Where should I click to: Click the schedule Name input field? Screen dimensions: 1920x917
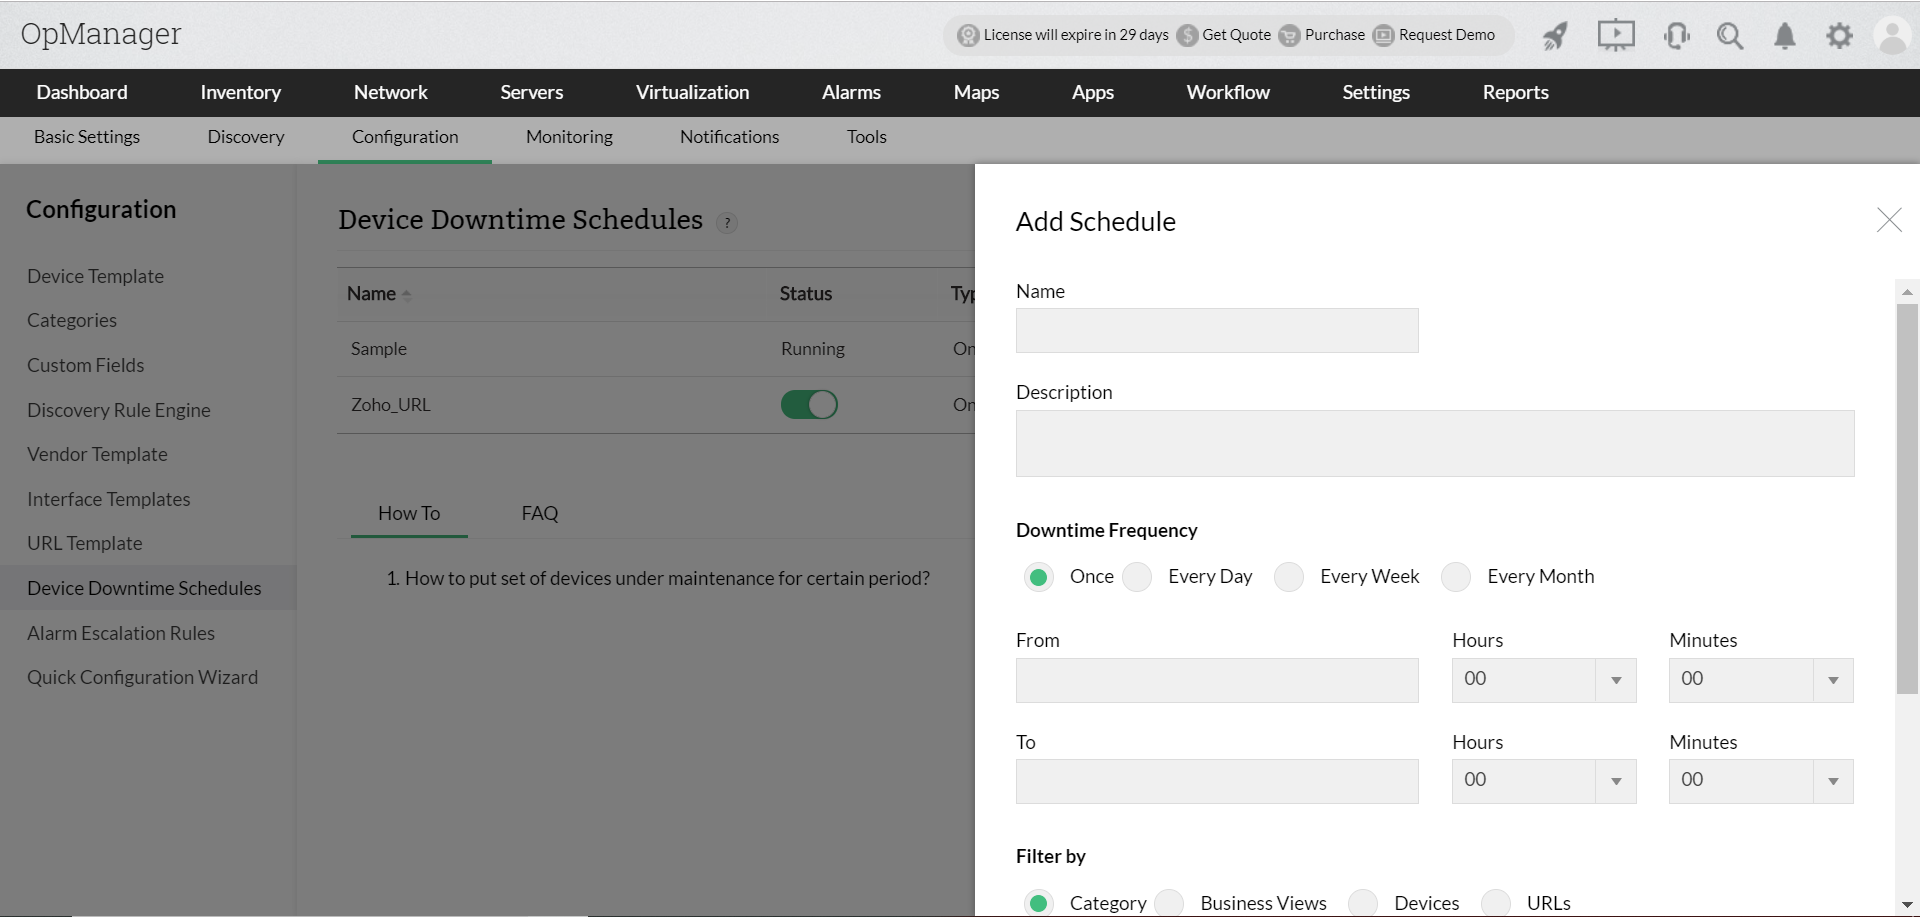1216,330
